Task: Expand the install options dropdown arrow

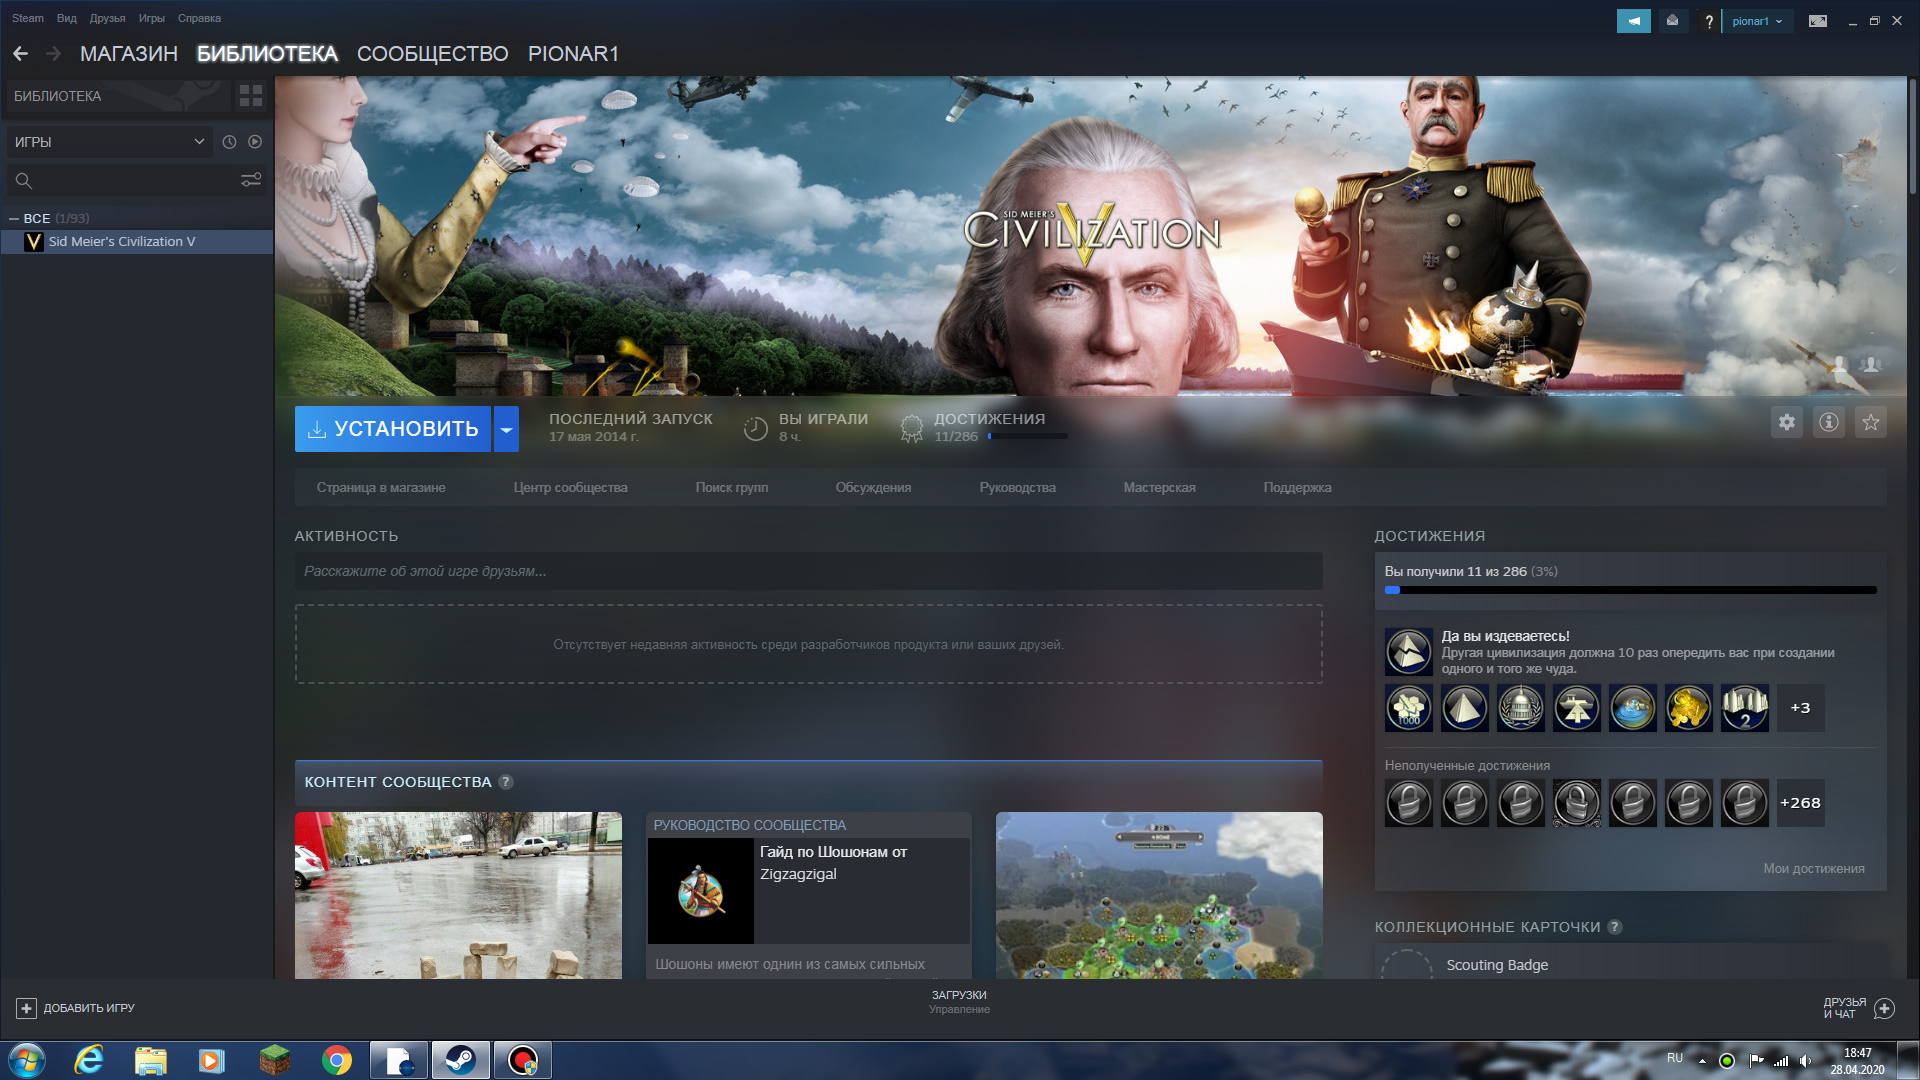Action: coord(507,429)
